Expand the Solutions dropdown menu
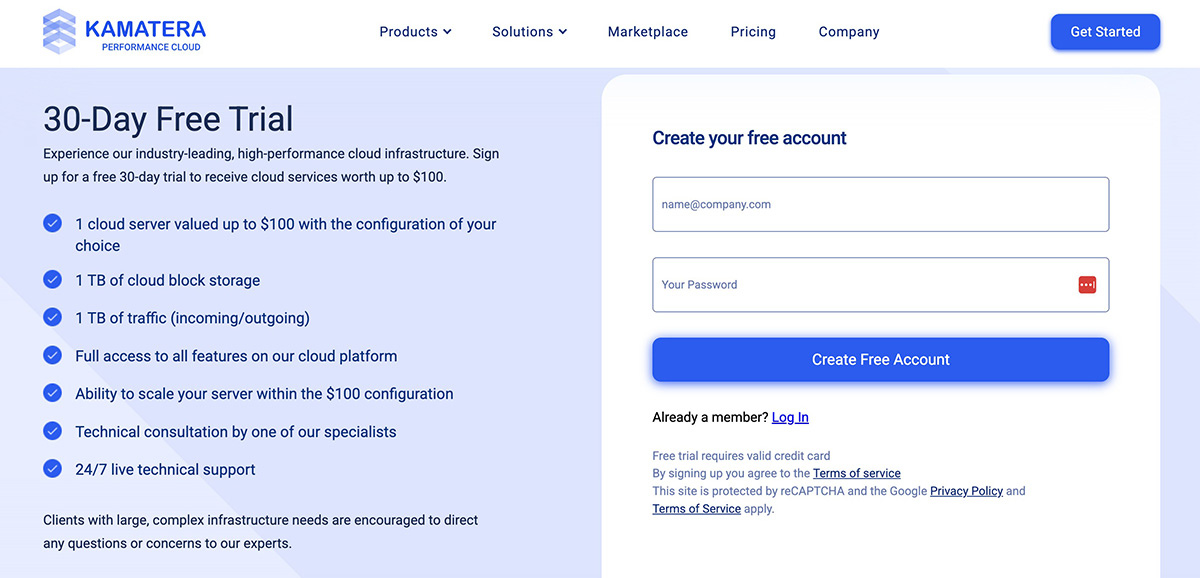This screenshot has width=1200, height=578. point(529,31)
